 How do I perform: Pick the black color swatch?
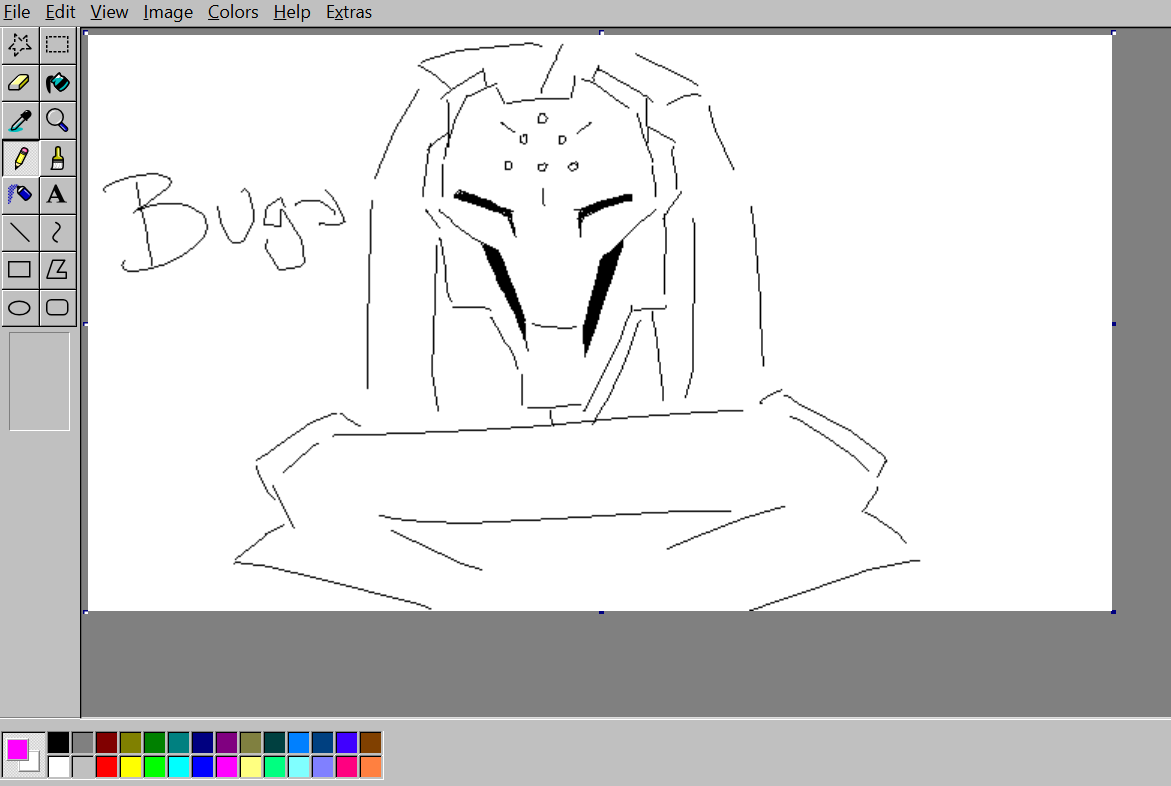click(58, 743)
